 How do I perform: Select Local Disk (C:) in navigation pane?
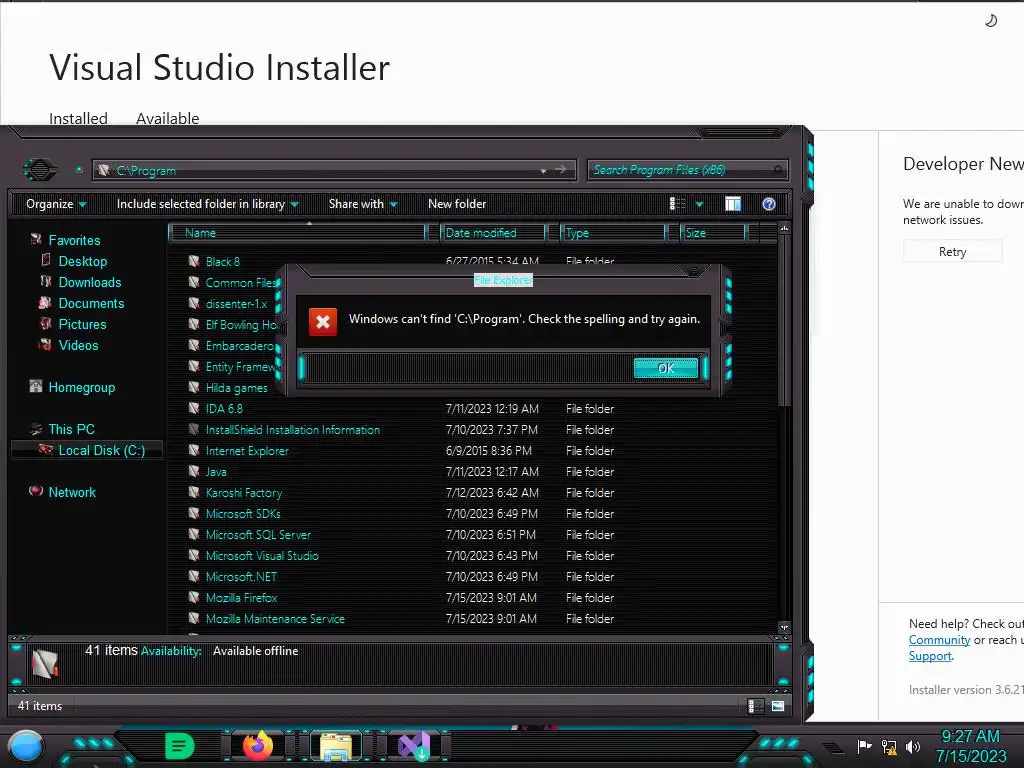pyautogui.click(x=101, y=450)
